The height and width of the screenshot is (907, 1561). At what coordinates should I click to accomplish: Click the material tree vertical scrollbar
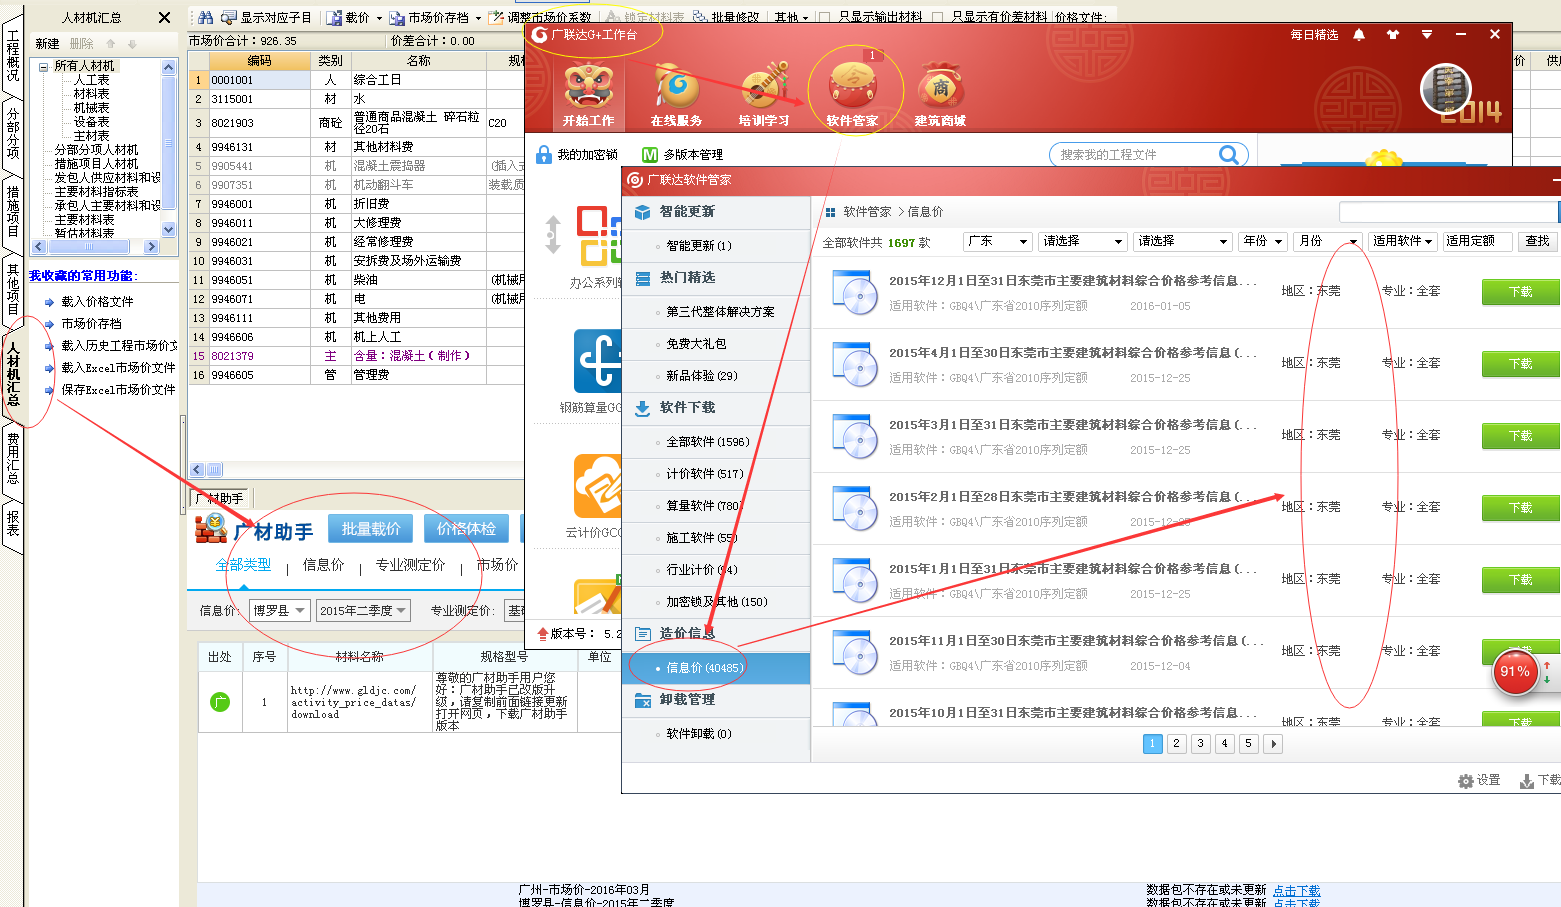[x=168, y=148]
